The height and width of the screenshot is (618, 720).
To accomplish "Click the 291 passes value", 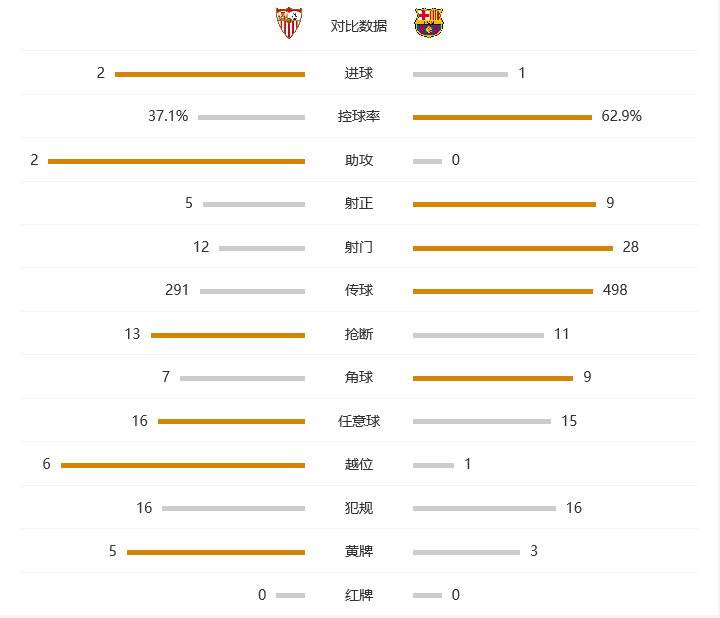I will point(177,290).
